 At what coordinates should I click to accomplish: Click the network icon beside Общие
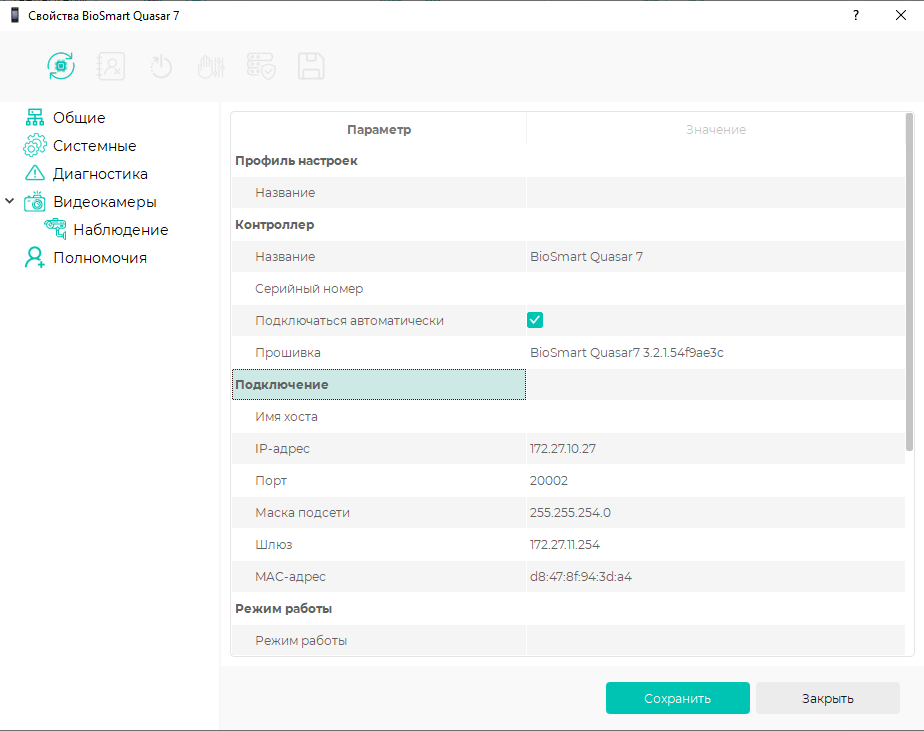coord(35,117)
